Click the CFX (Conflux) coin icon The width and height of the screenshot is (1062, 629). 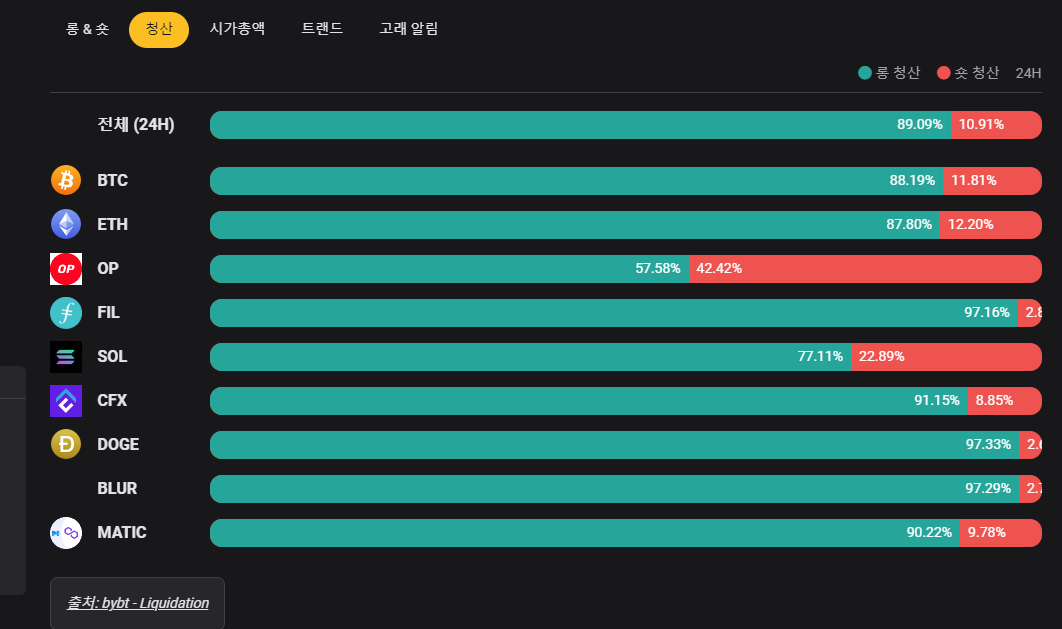65,400
